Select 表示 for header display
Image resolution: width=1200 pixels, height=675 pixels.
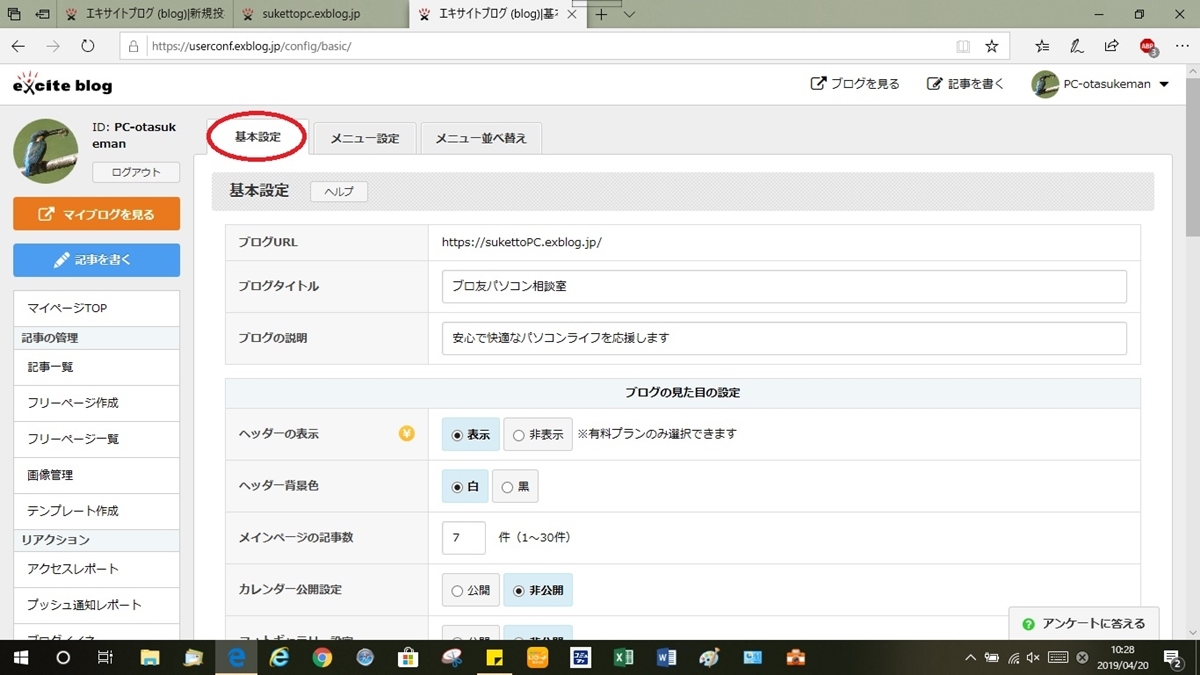click(x=471, y=435)
